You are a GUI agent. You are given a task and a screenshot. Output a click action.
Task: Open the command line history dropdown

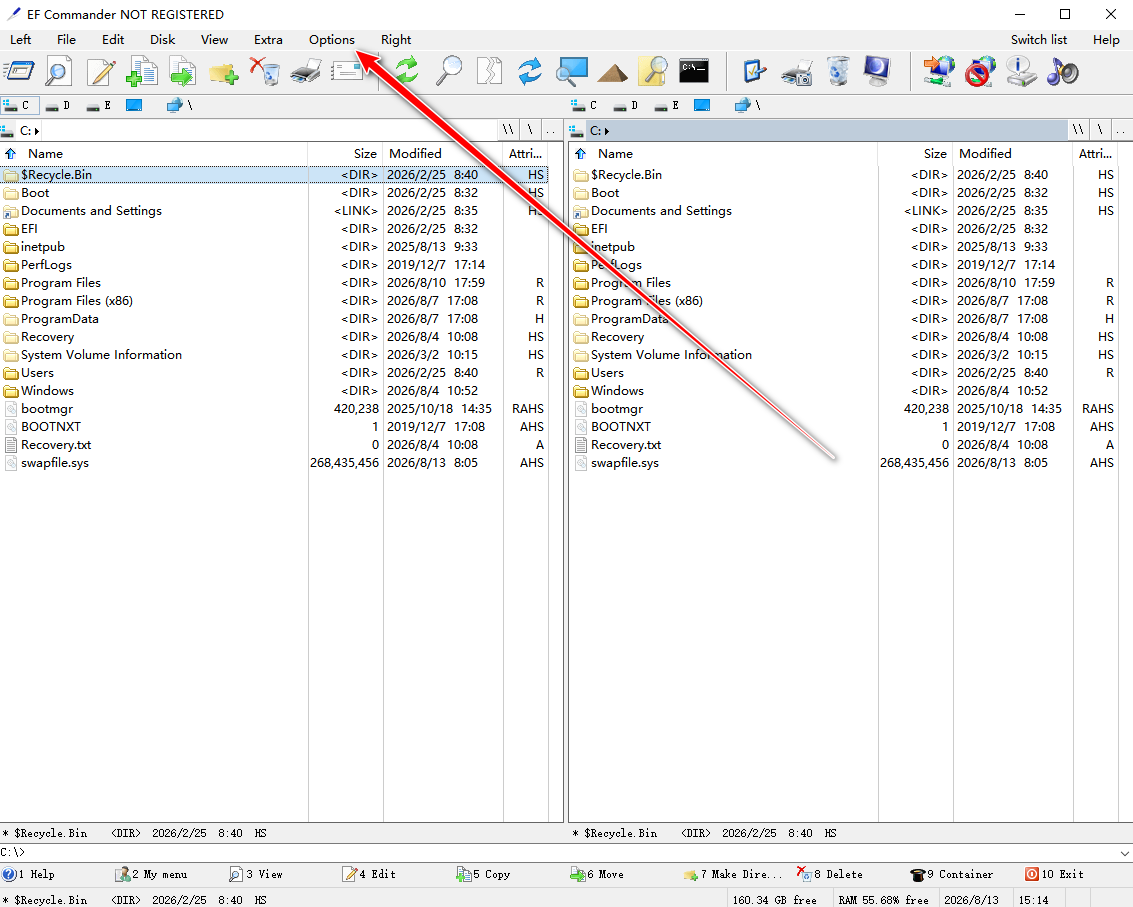1124,853
